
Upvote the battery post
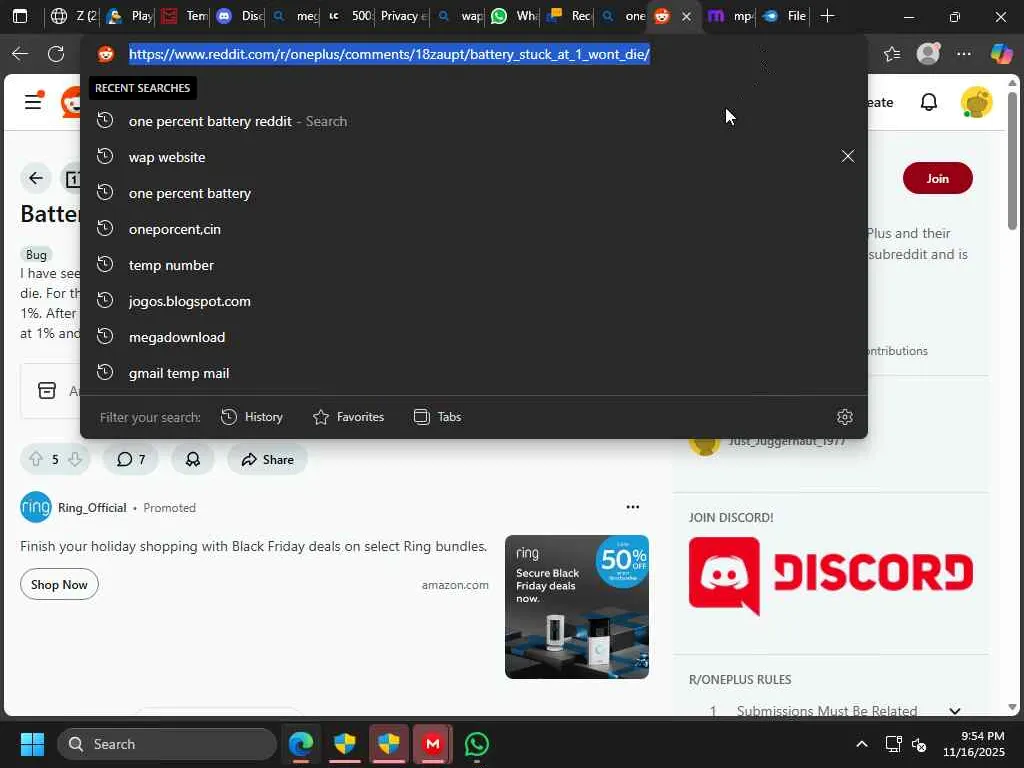[x=35, y=459]
